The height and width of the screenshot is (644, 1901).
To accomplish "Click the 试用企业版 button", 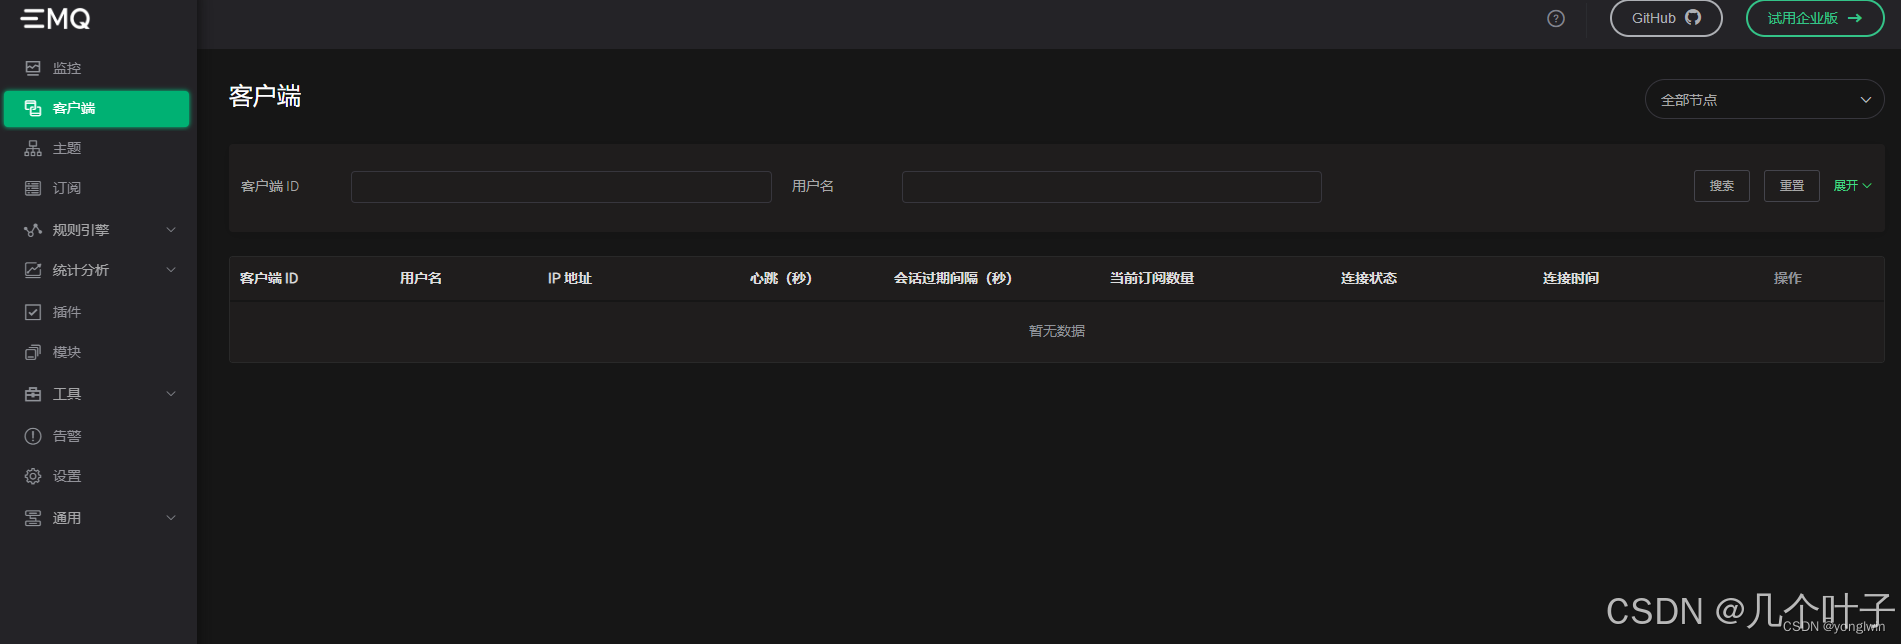I will pos(1815,18).
